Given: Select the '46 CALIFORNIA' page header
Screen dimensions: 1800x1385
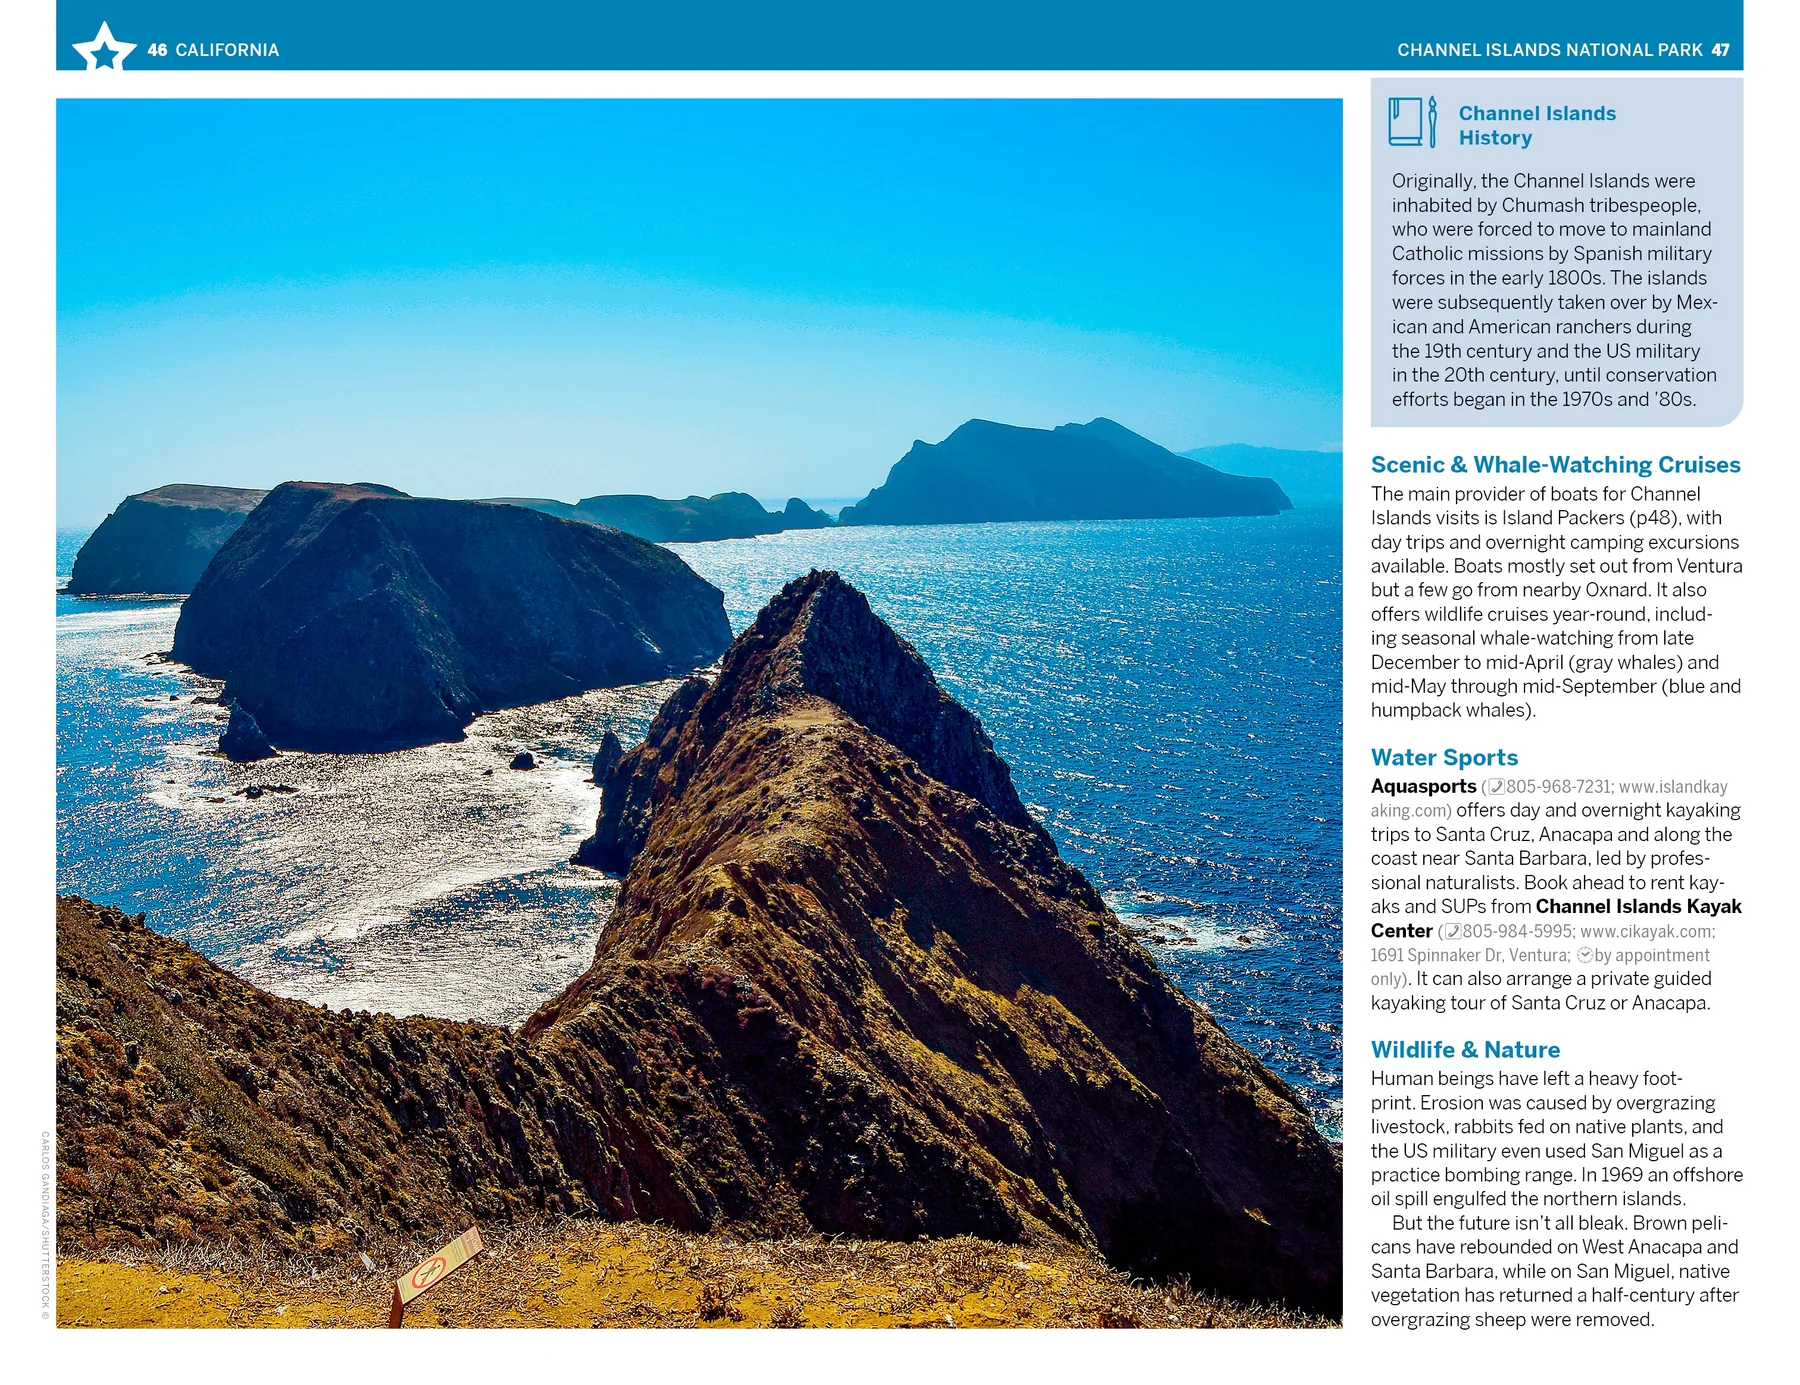Looking at the screenshot, I should click(214, 49).
